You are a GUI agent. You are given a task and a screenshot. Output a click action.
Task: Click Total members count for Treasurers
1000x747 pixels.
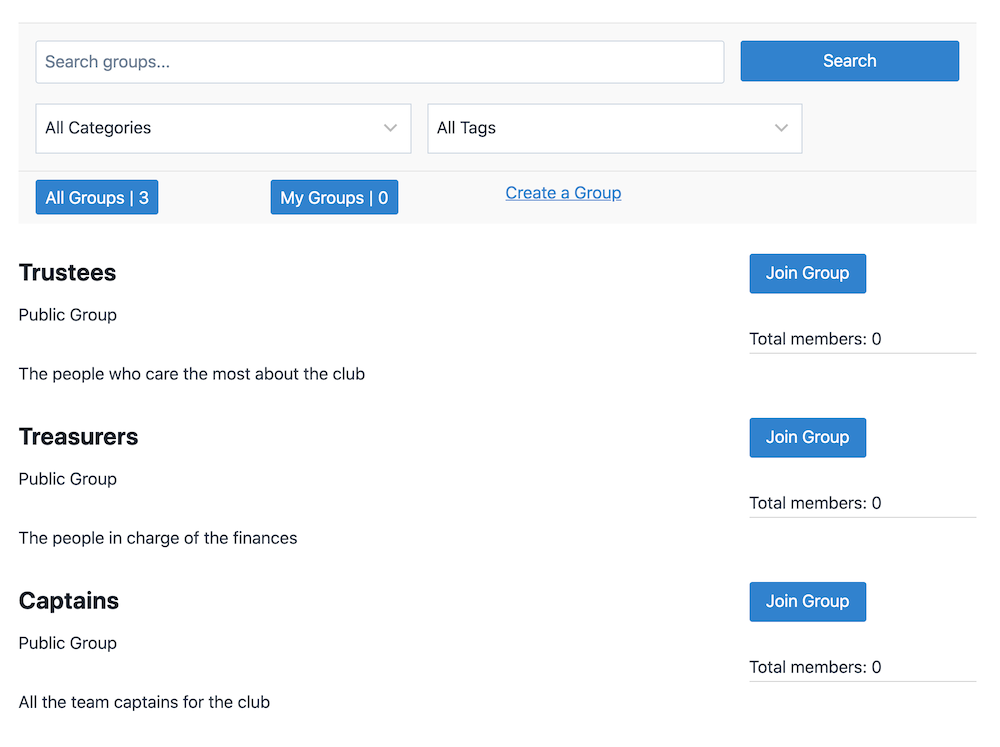[x=815, y=503]
